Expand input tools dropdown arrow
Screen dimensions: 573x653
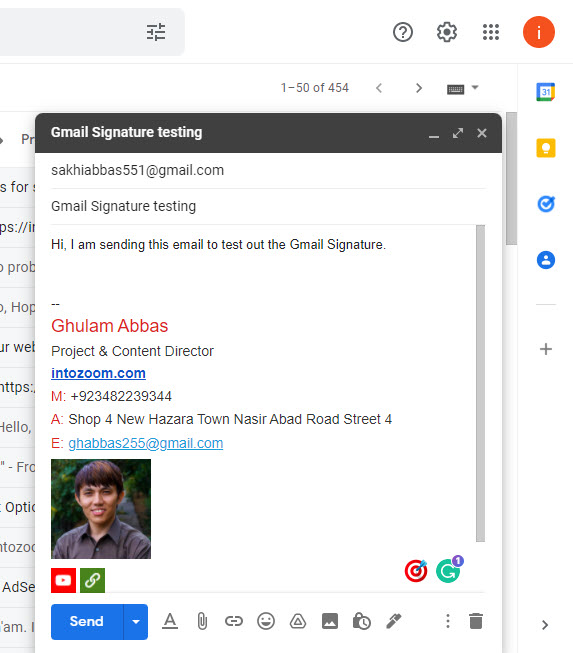pyautogui.click(x=475, y=87)
